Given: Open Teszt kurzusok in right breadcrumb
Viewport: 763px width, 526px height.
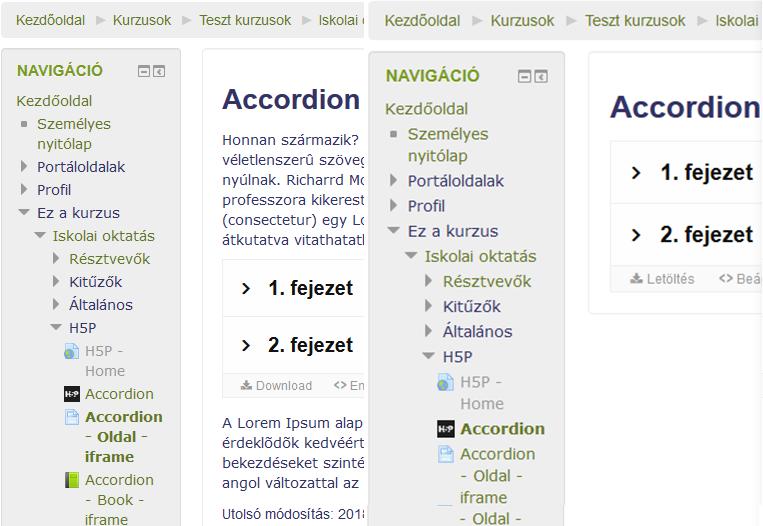Looking at the screenshot, I should point(635,21).
